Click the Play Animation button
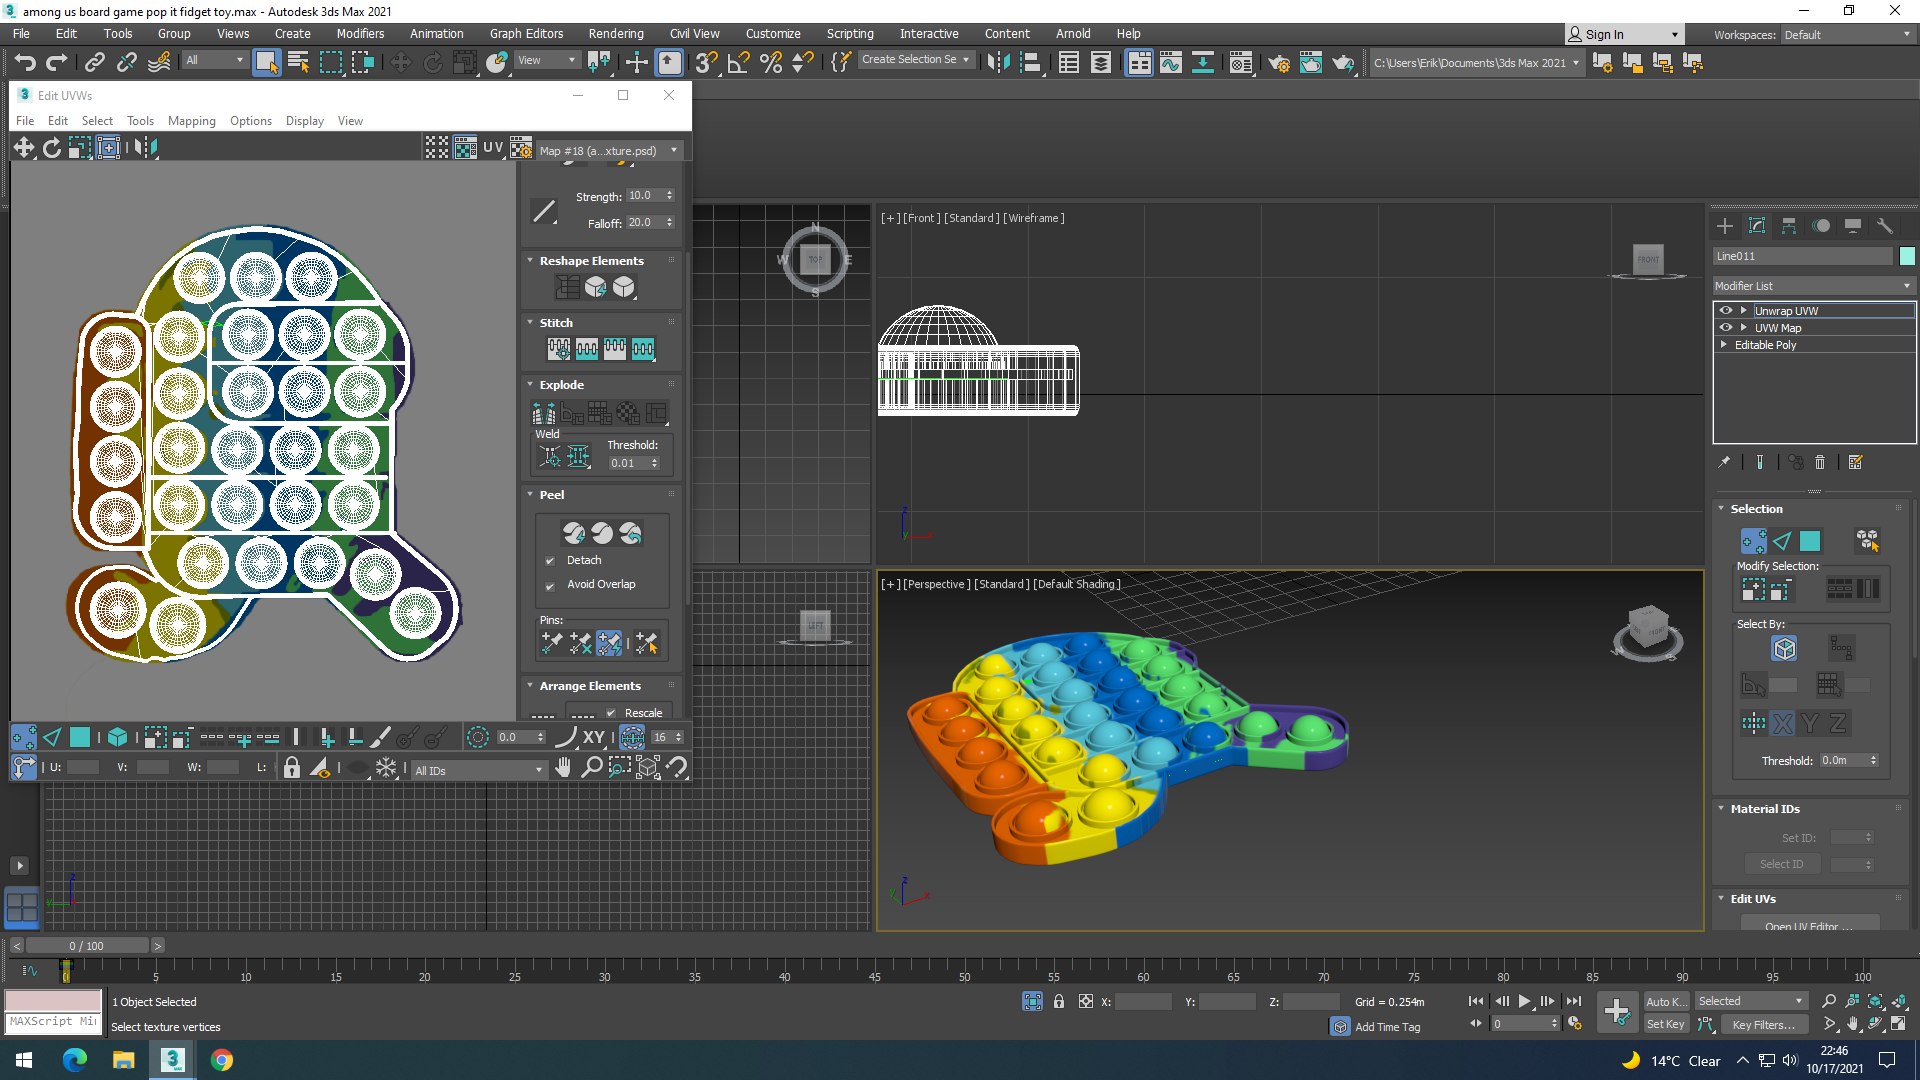Image resolution: width=1920 pixels, height=1080 pixels. pos(1524,1001)
